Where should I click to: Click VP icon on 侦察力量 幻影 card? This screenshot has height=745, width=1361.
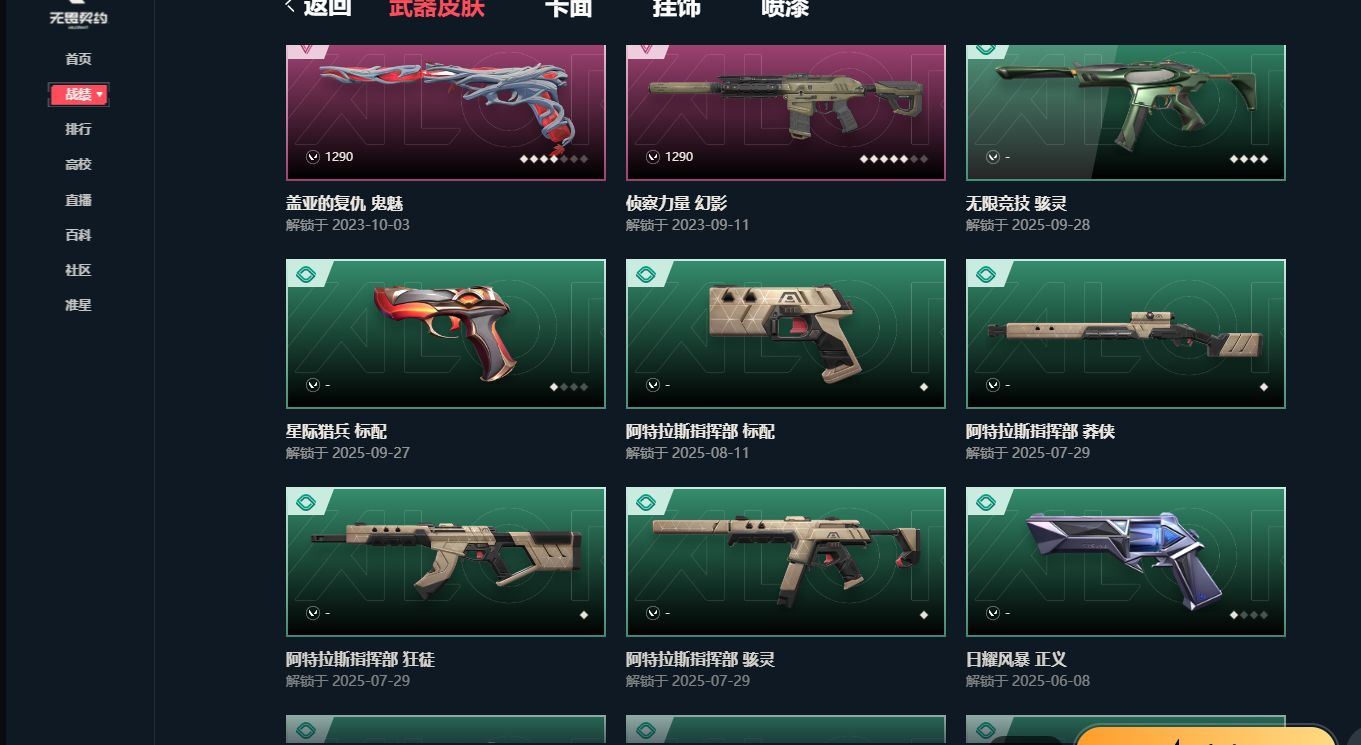tap(653, 157)
